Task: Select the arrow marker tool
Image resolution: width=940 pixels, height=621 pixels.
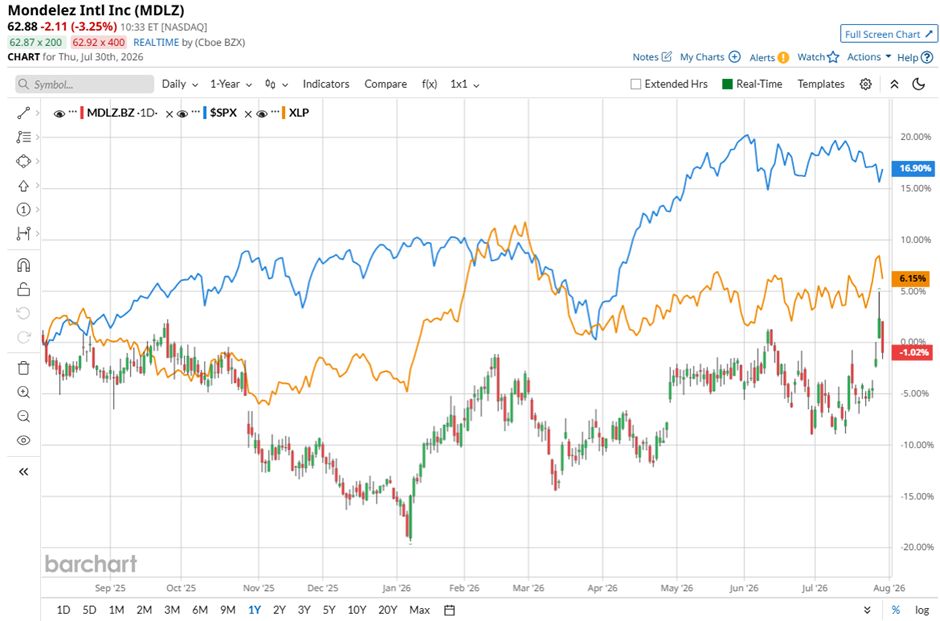Action: [x=23, y=186]
